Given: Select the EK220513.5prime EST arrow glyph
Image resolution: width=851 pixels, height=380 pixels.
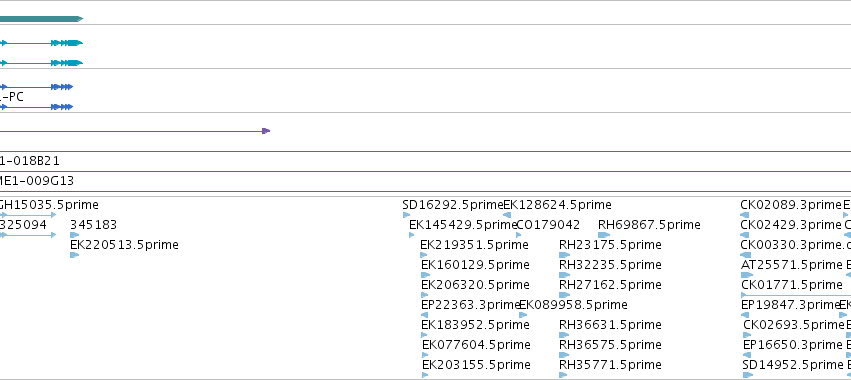Looking at the screenshot, I should [74, 255].
